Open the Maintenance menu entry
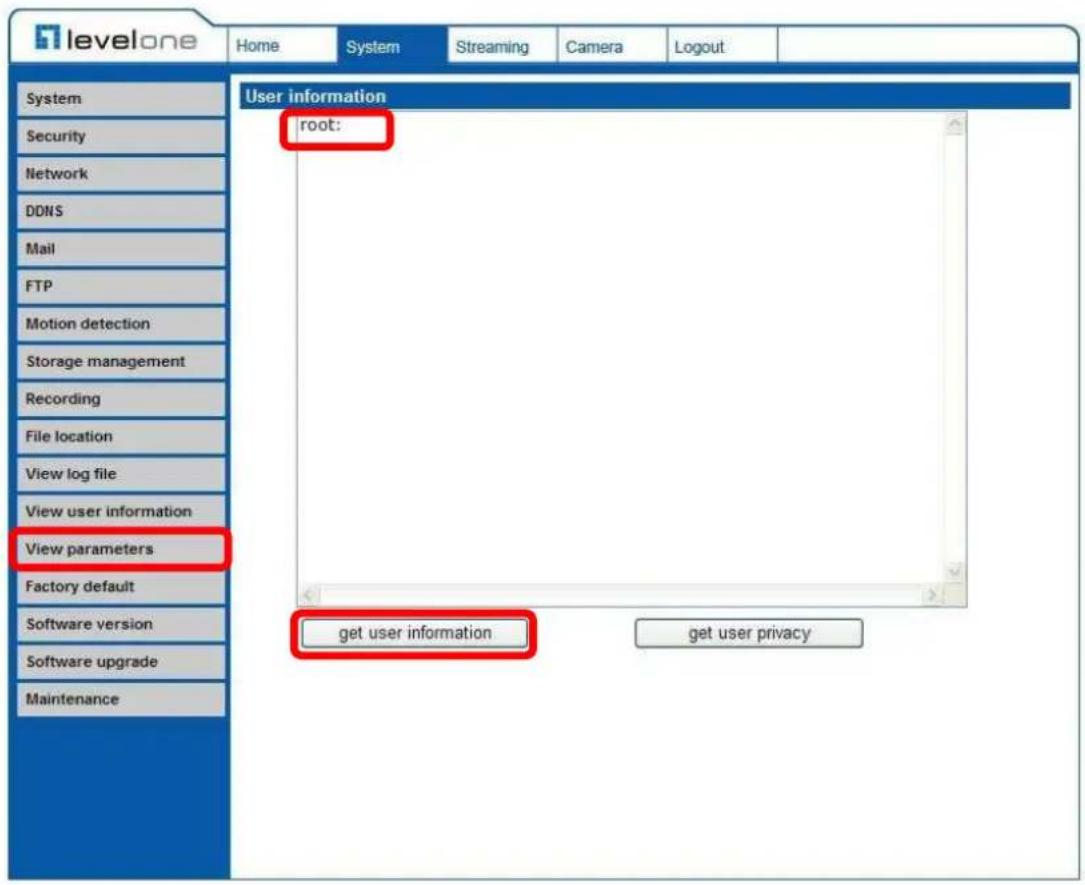The image size is (1085, 885). (121, 700)
